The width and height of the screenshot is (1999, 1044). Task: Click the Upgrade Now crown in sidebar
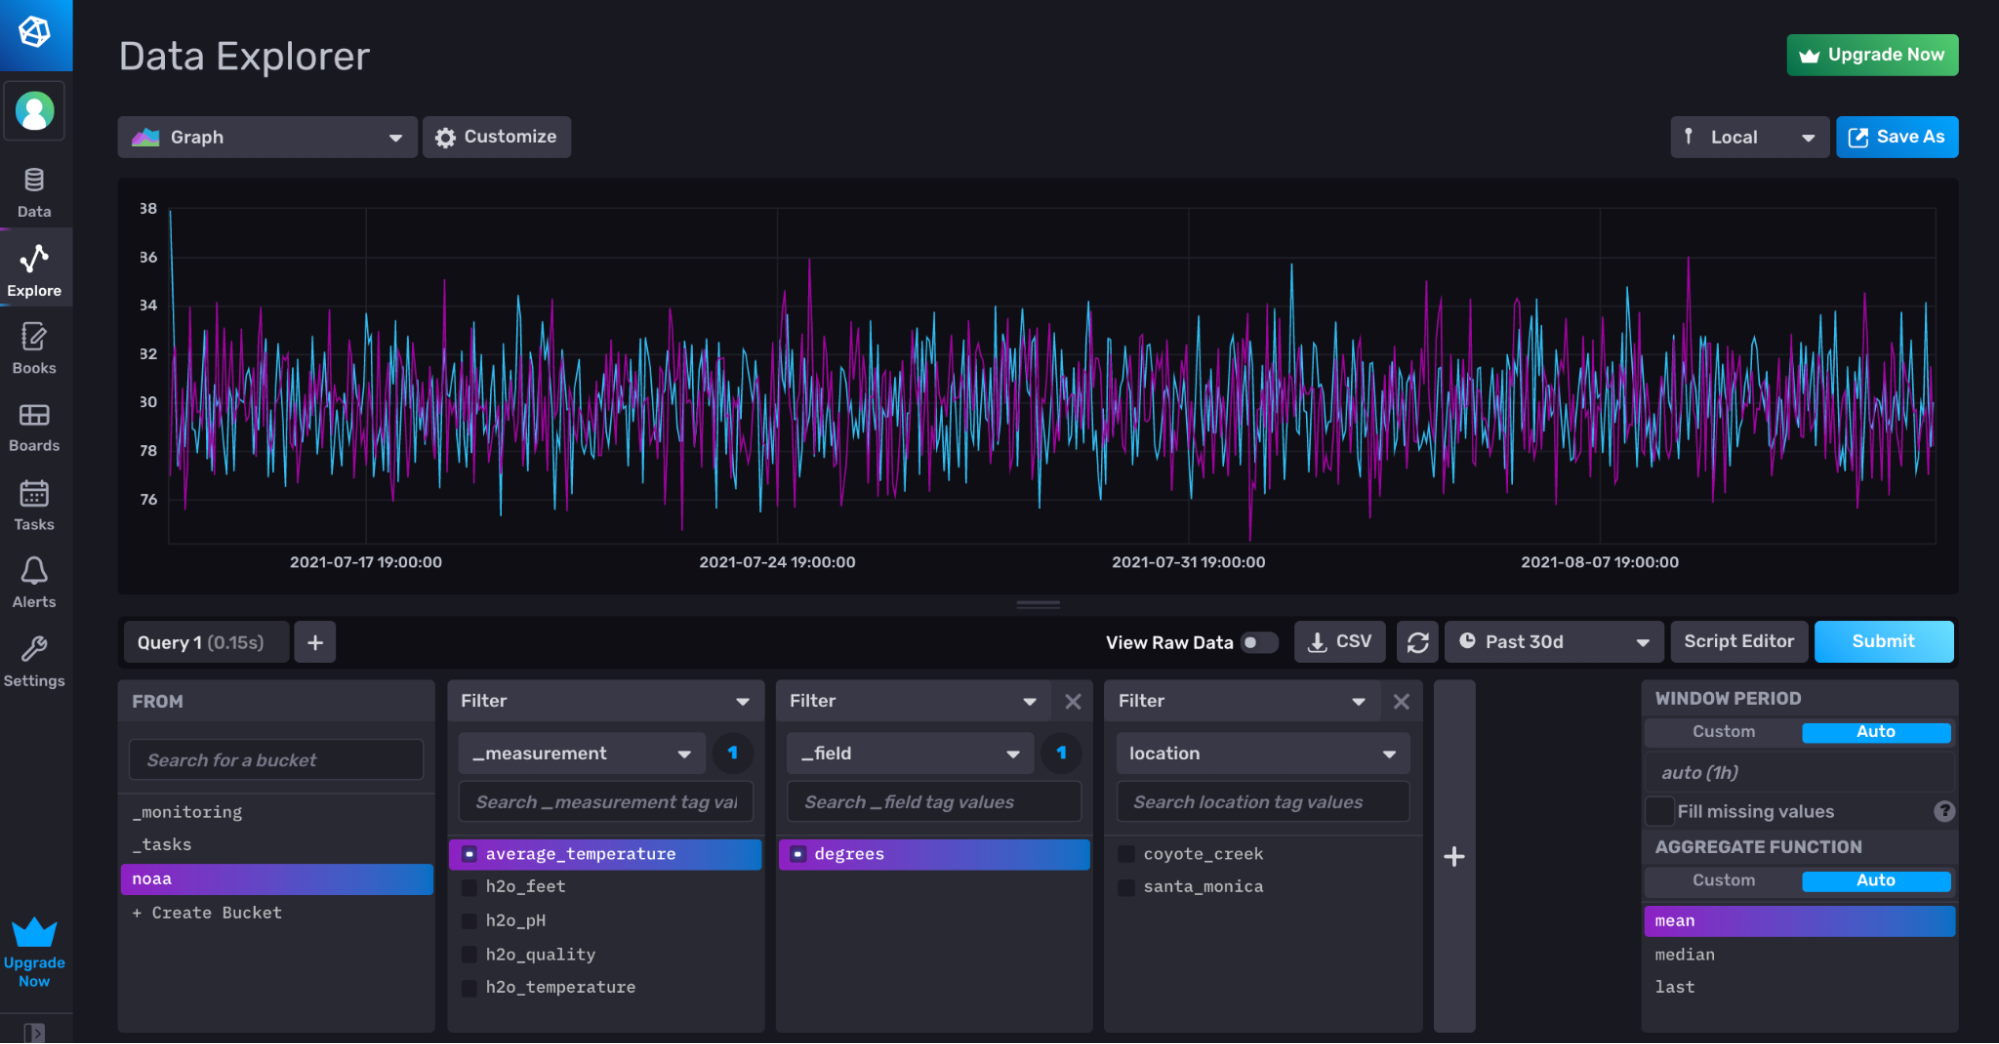coord(34,952)
